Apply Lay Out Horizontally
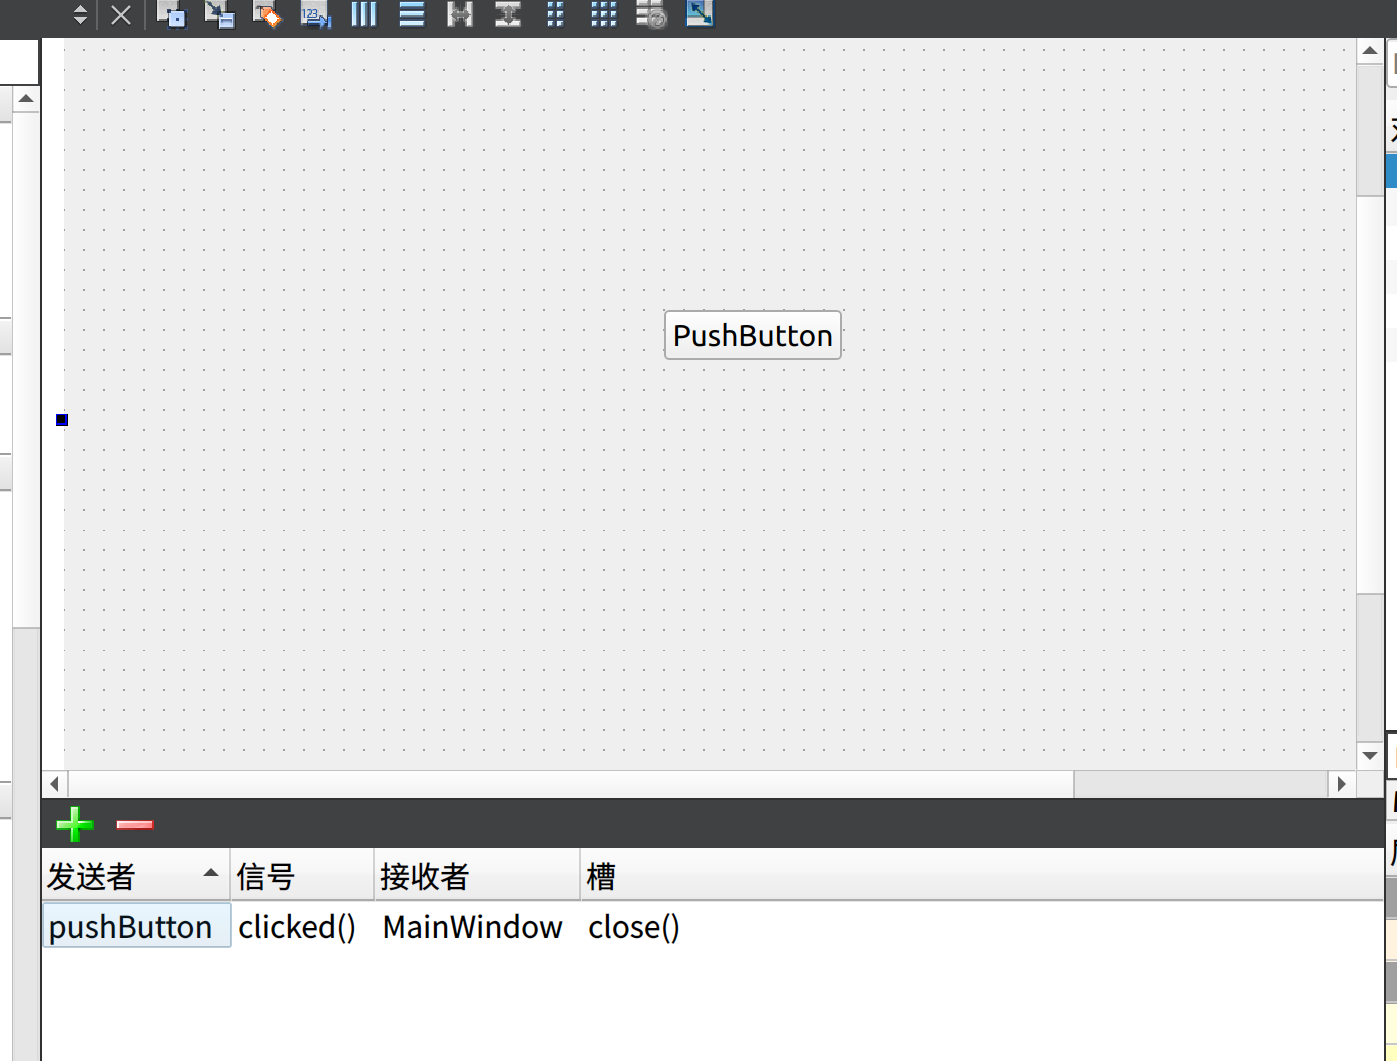The width and height of the screenshot is (1397, 1061). tap(364, 14)
